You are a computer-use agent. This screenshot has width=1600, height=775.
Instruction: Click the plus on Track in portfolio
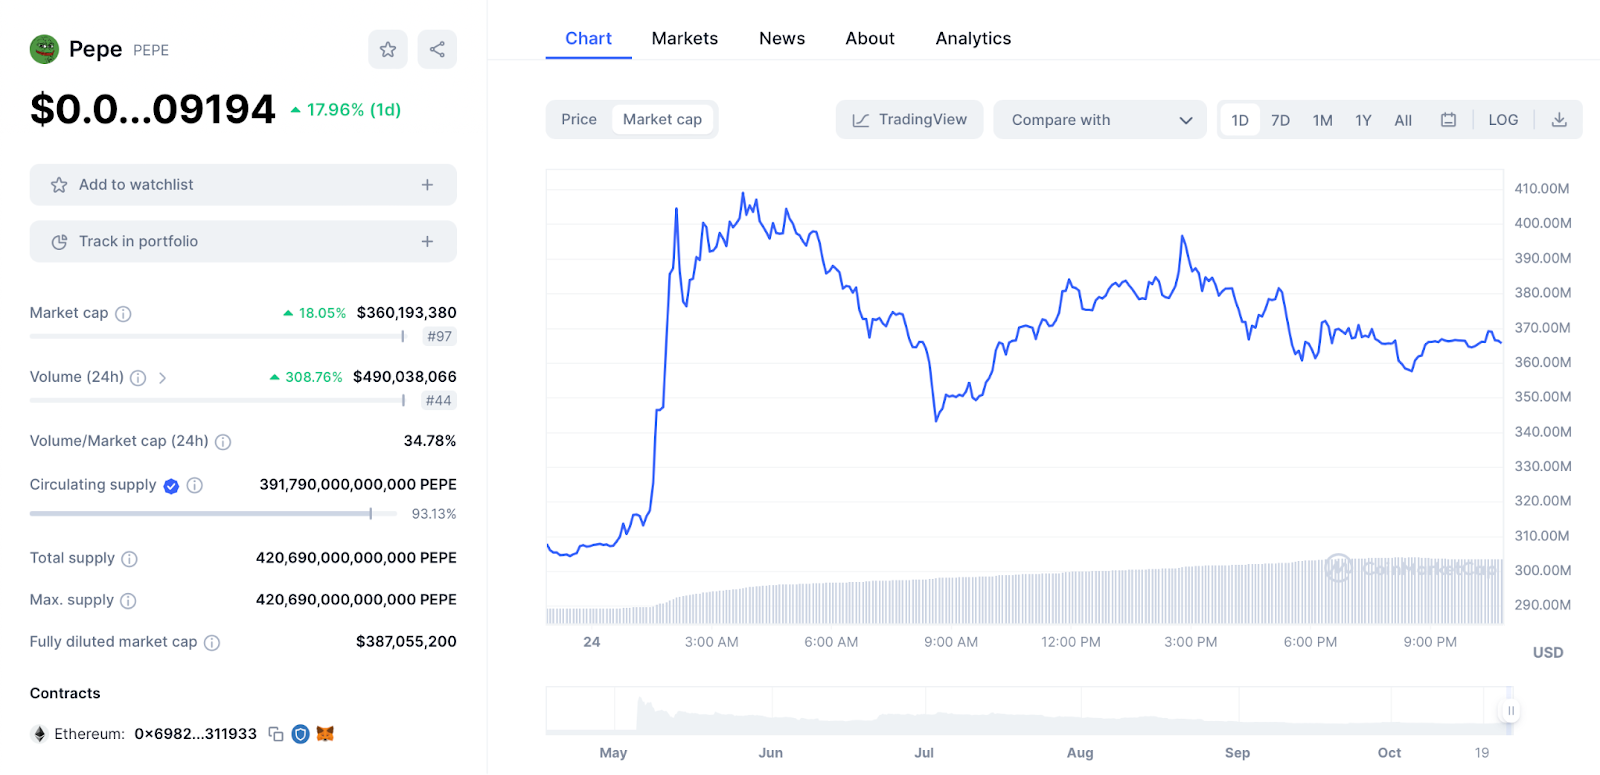click(427, 242)
